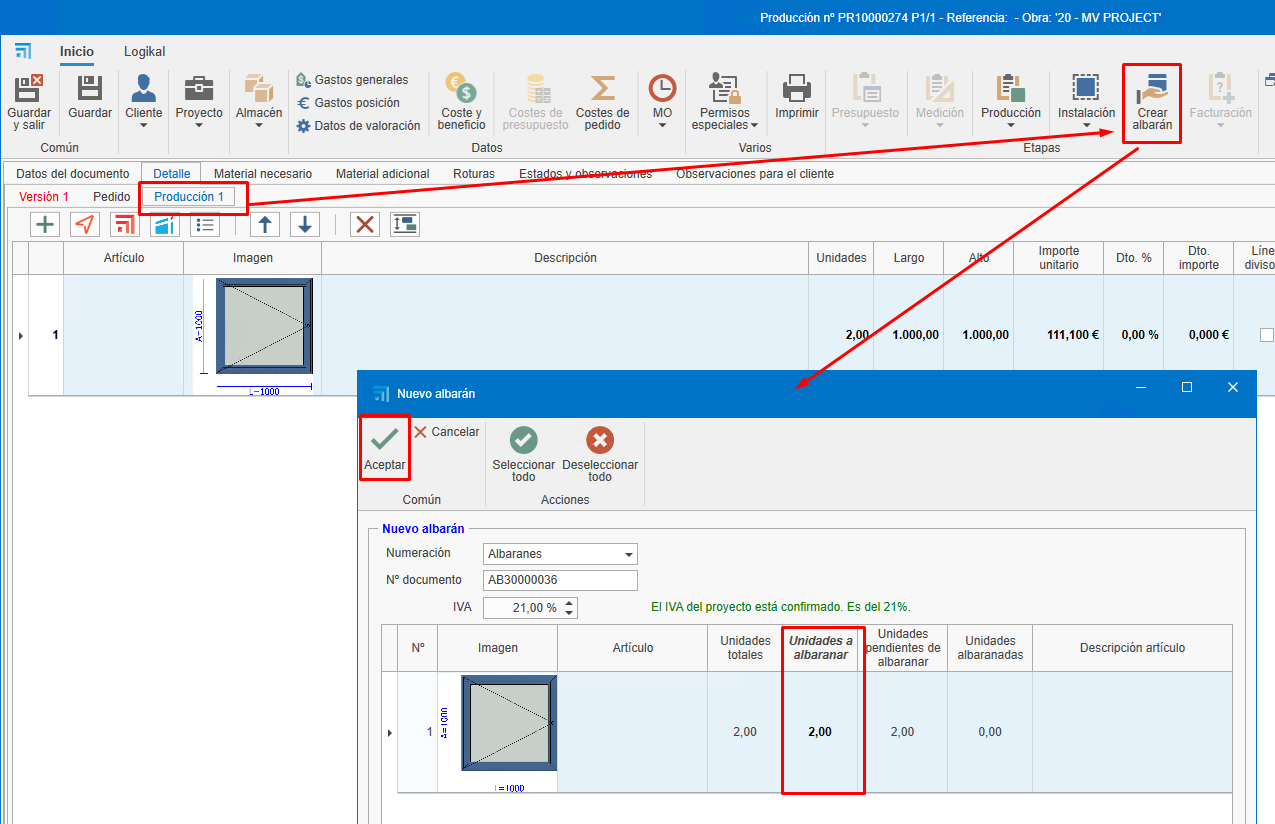Image resolution: width=1275 pixels, height=824 pixels.
Task: Click the Descripción column header
Action: tap(565, 258)
